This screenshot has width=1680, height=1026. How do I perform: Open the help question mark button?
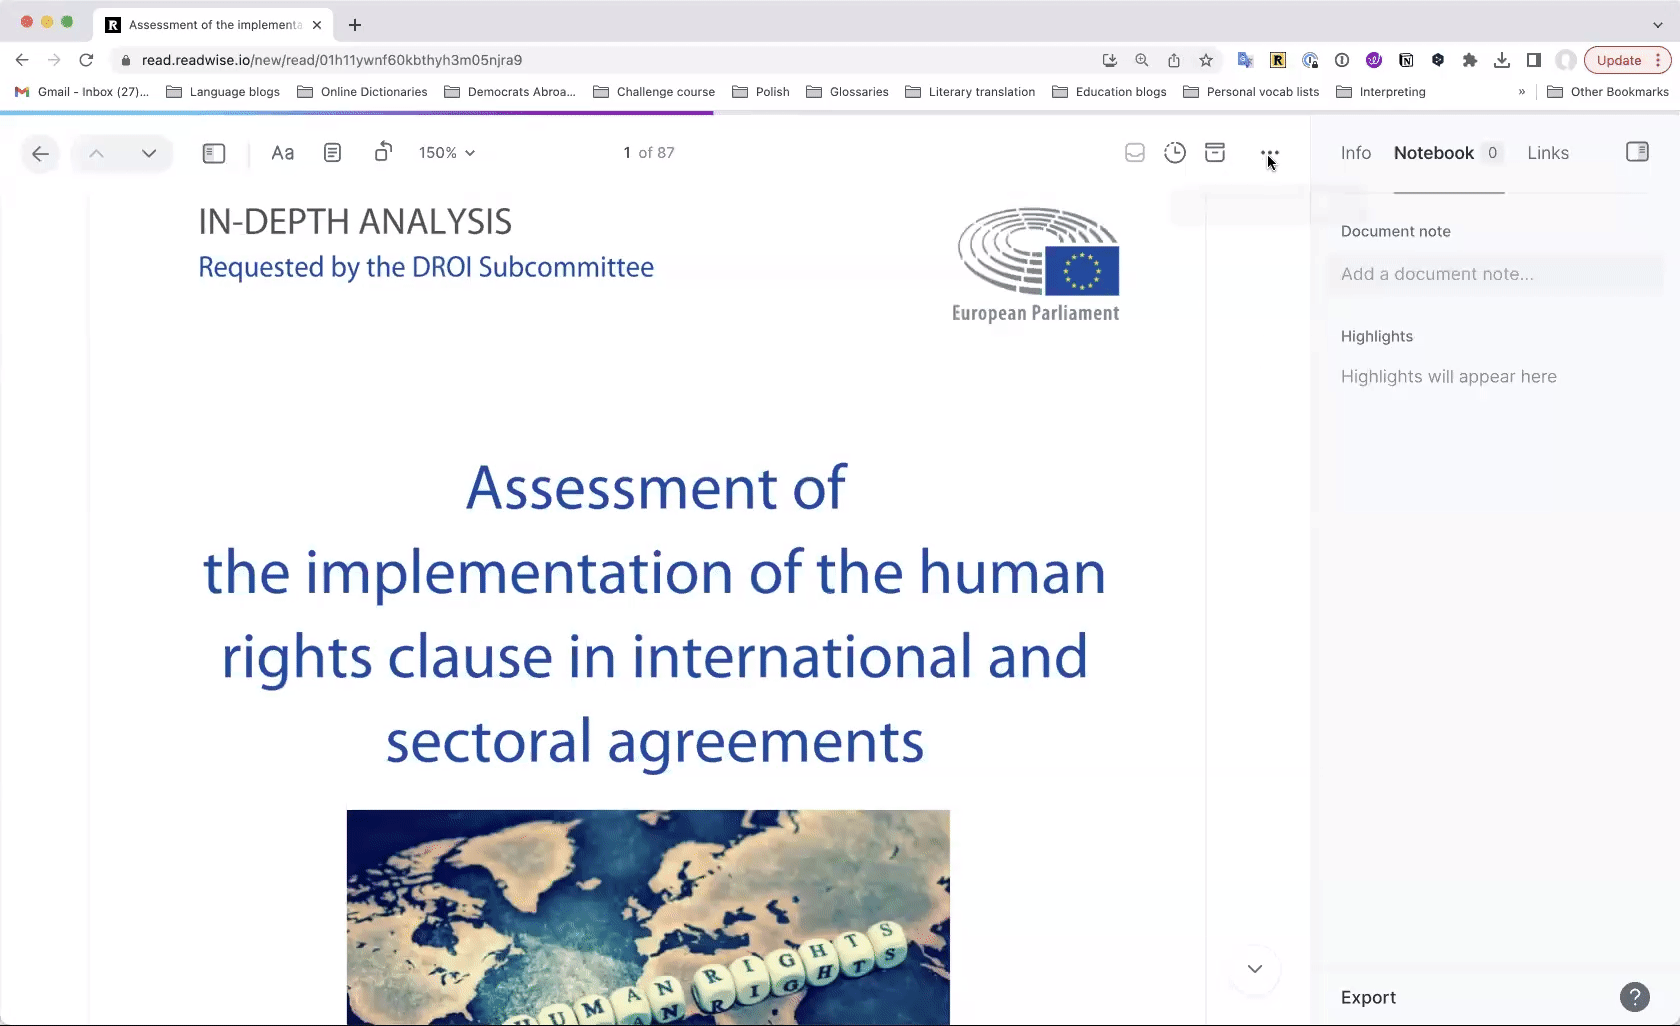point(1635,997)
